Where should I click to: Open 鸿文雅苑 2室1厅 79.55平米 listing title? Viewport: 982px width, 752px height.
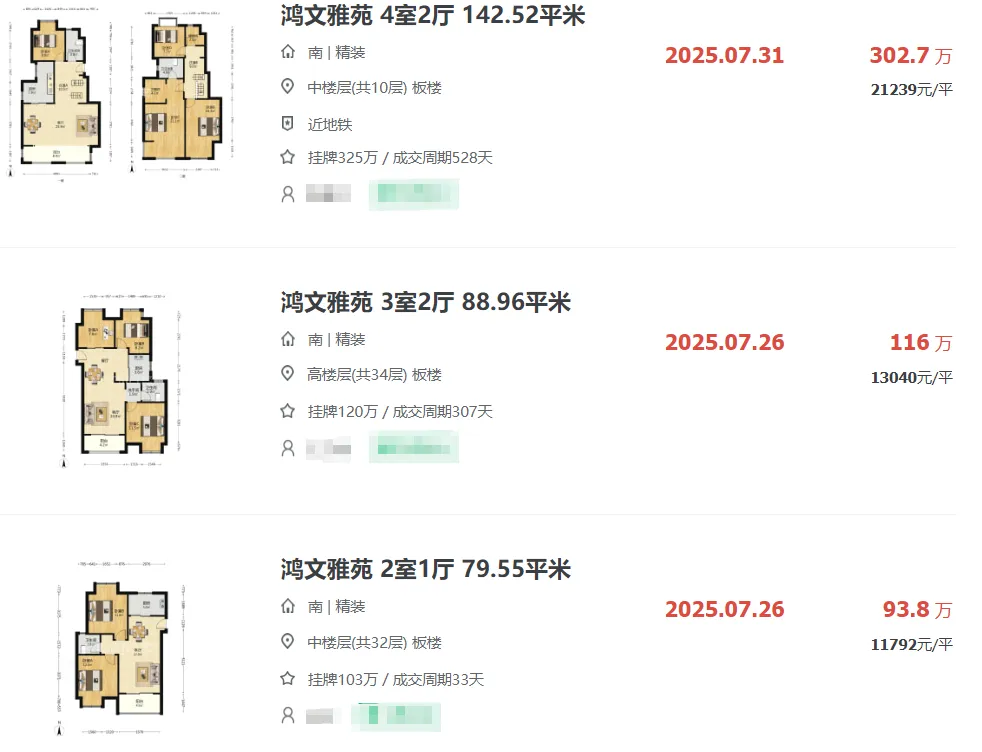tap(426, 569)
